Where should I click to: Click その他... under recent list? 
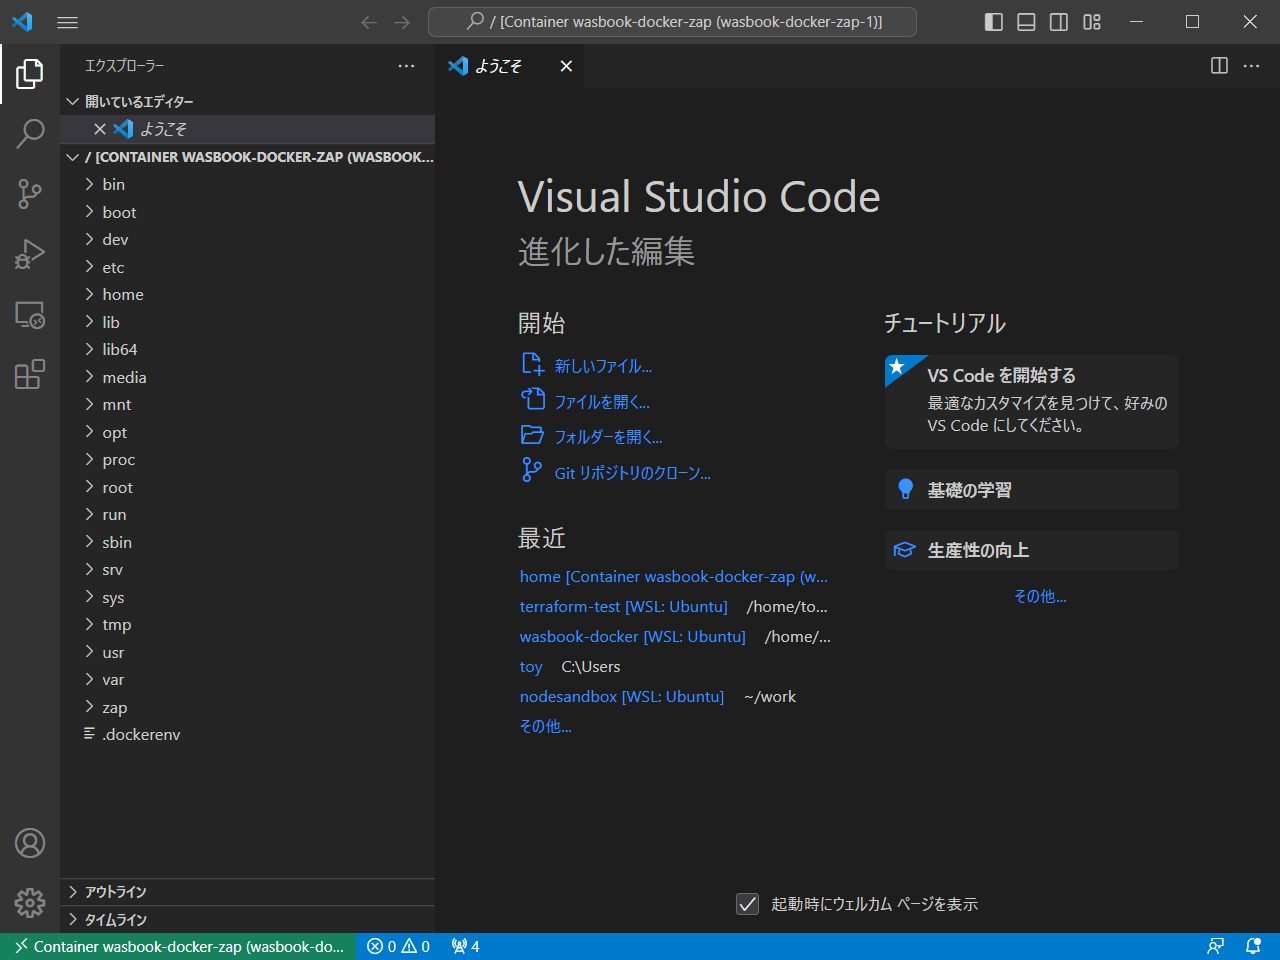(x=546, y=727)
